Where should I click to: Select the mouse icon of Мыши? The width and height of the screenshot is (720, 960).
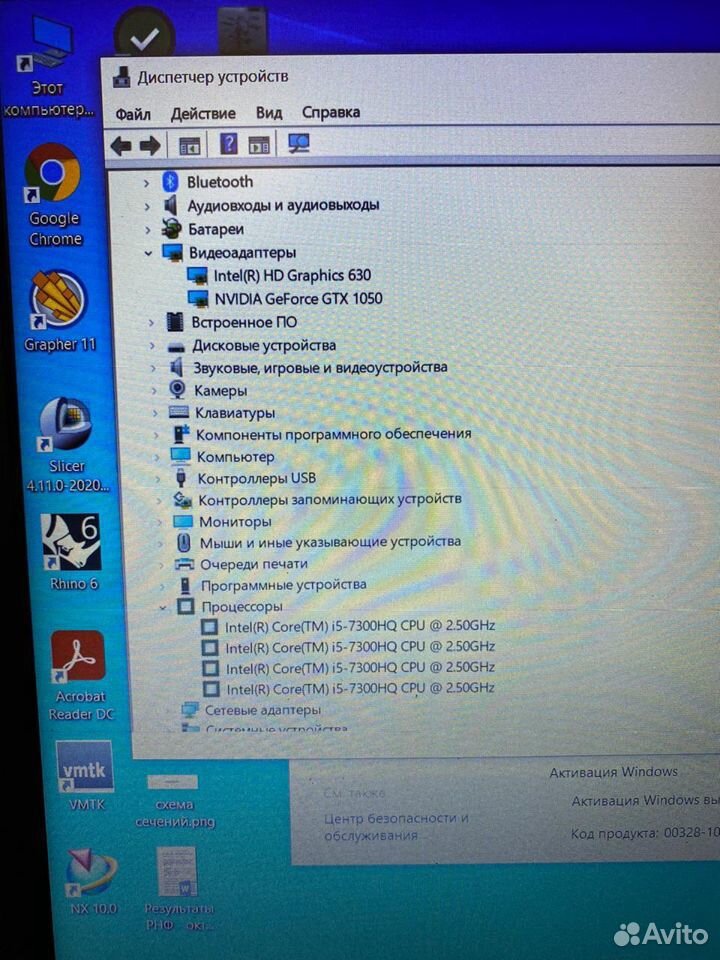(x=184, y=542)
